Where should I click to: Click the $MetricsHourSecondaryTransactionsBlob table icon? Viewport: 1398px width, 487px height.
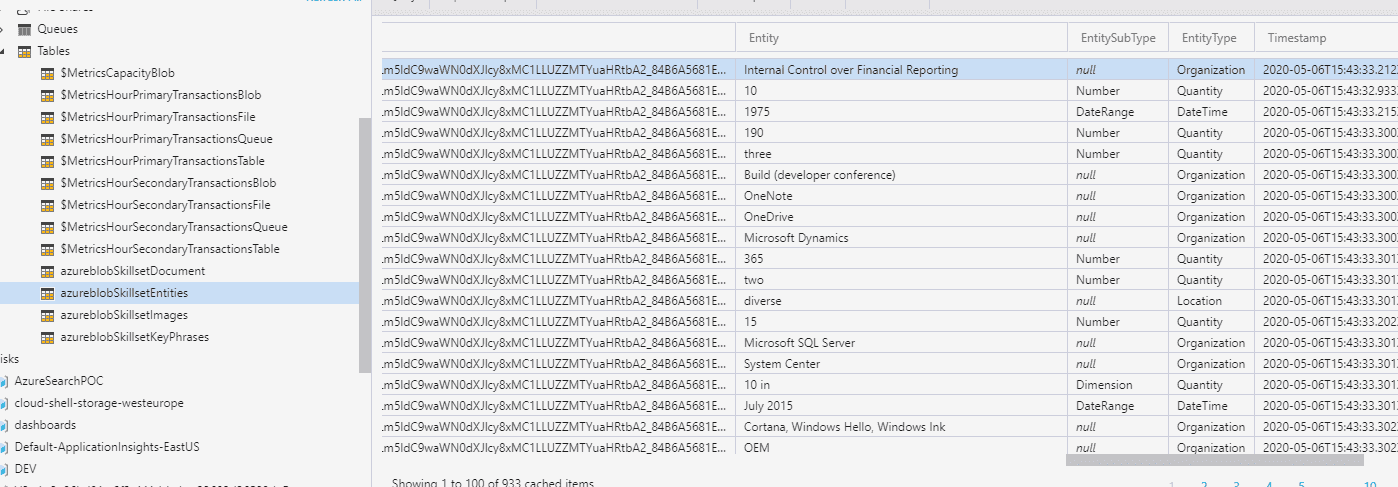point(47,183)
